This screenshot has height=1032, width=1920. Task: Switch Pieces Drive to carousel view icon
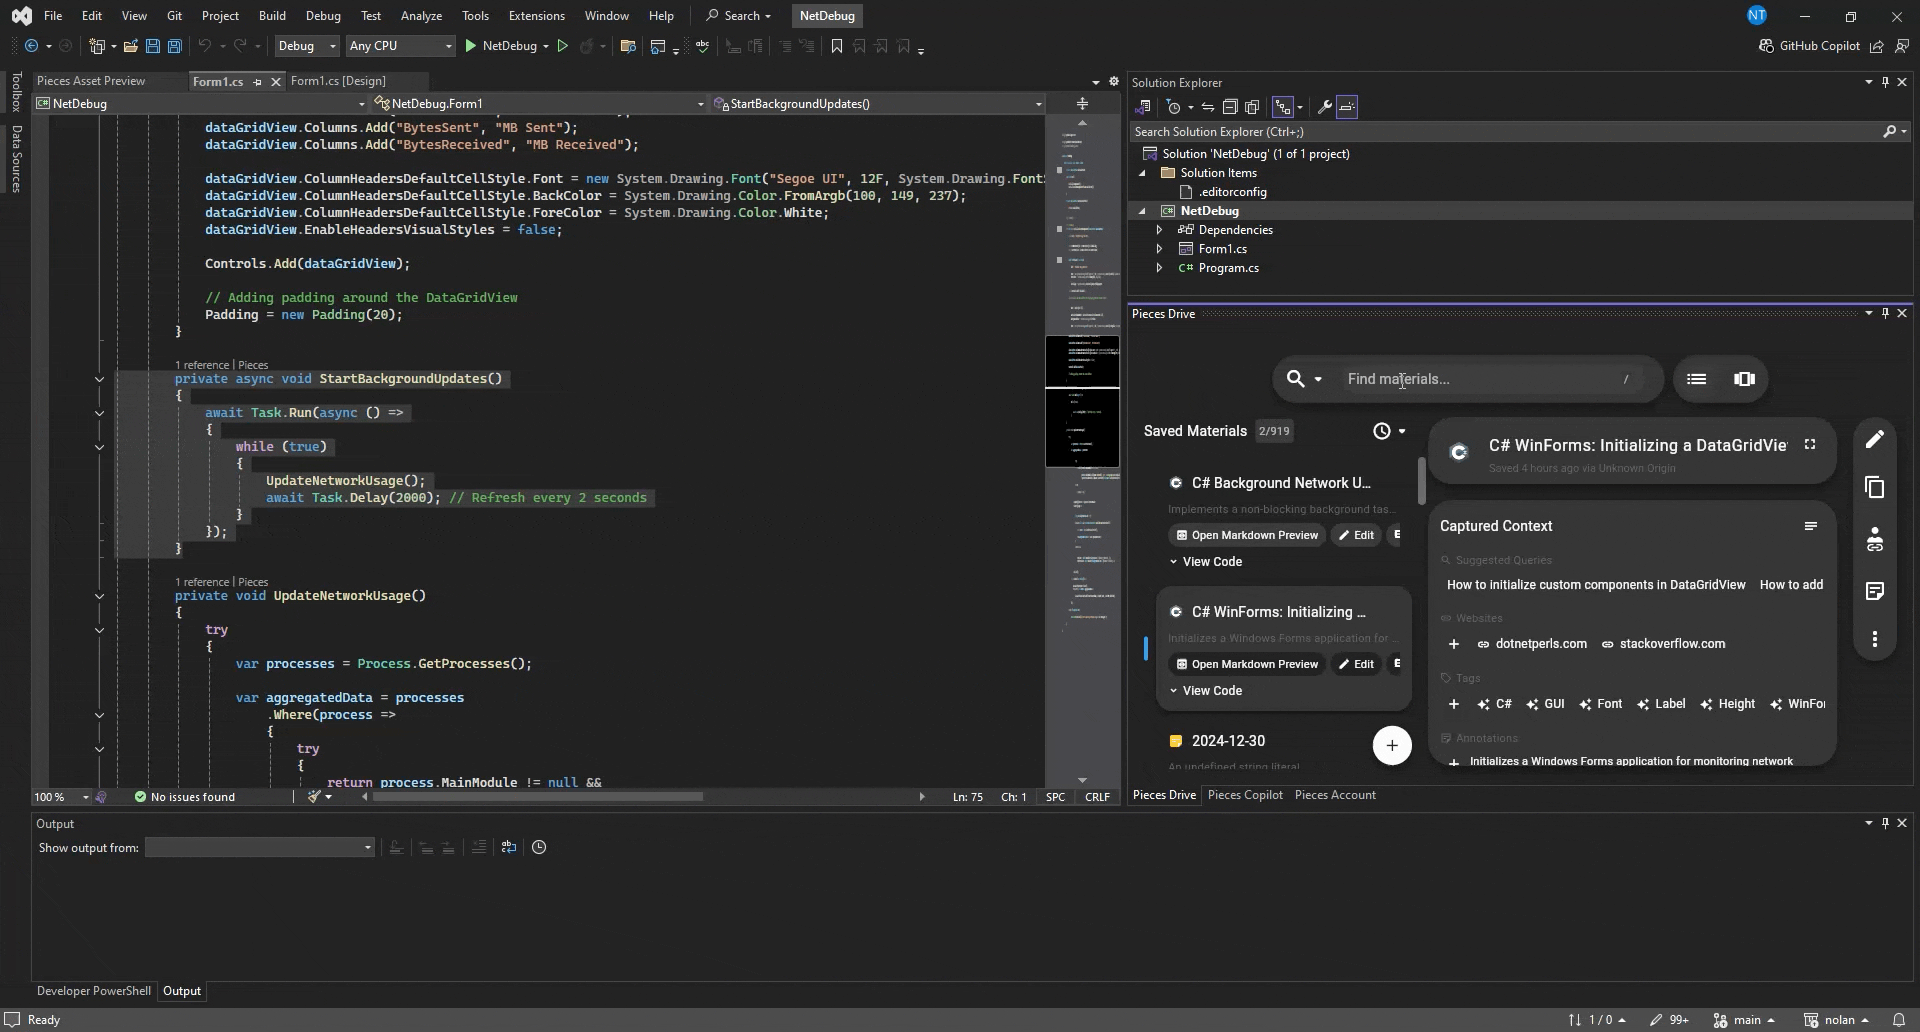click(x=1744, y=379)
